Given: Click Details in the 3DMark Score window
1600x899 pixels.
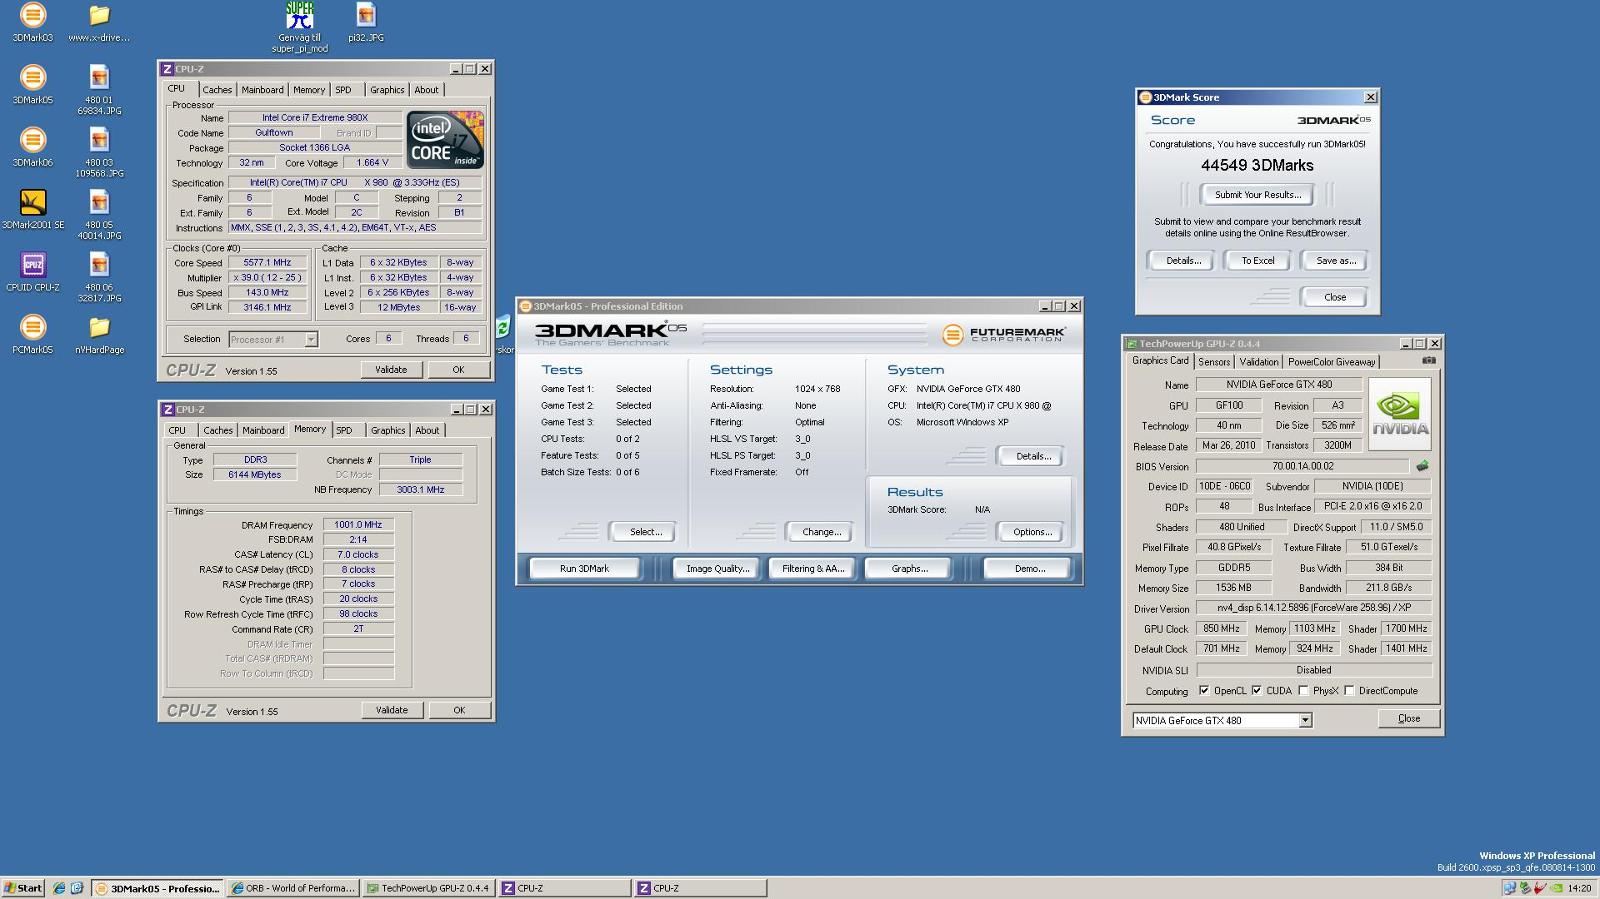Looking at the screenshot, I should (x=1182, y=261).
